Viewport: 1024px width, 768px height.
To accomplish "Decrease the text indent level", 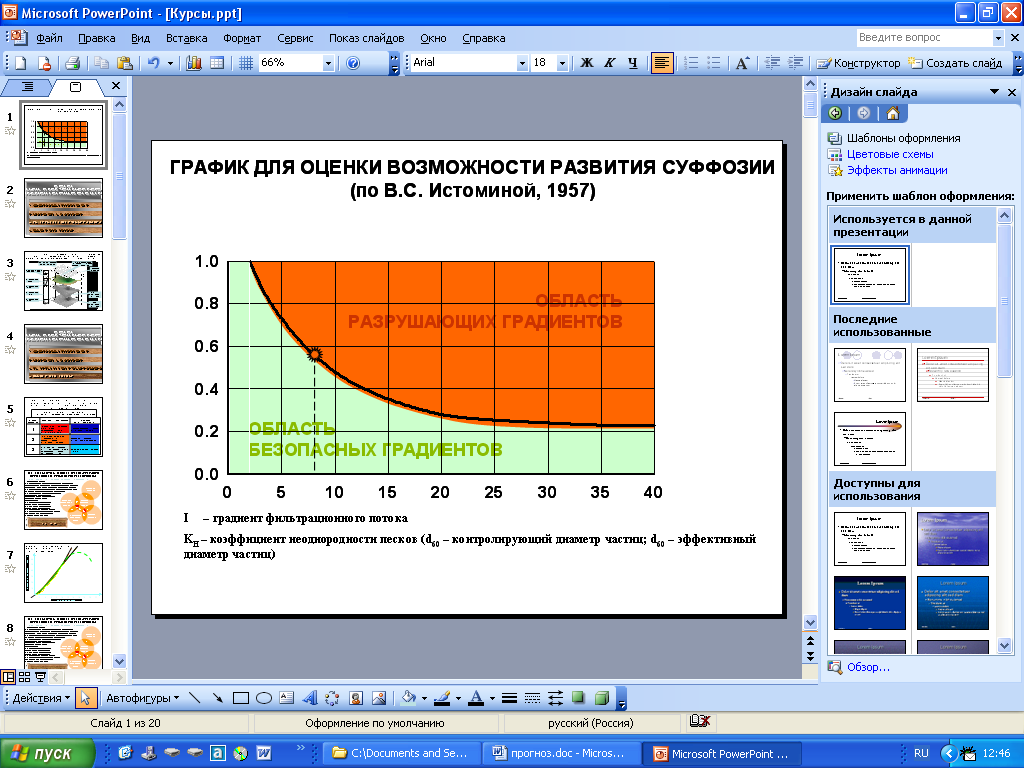I will pos(773,63).
